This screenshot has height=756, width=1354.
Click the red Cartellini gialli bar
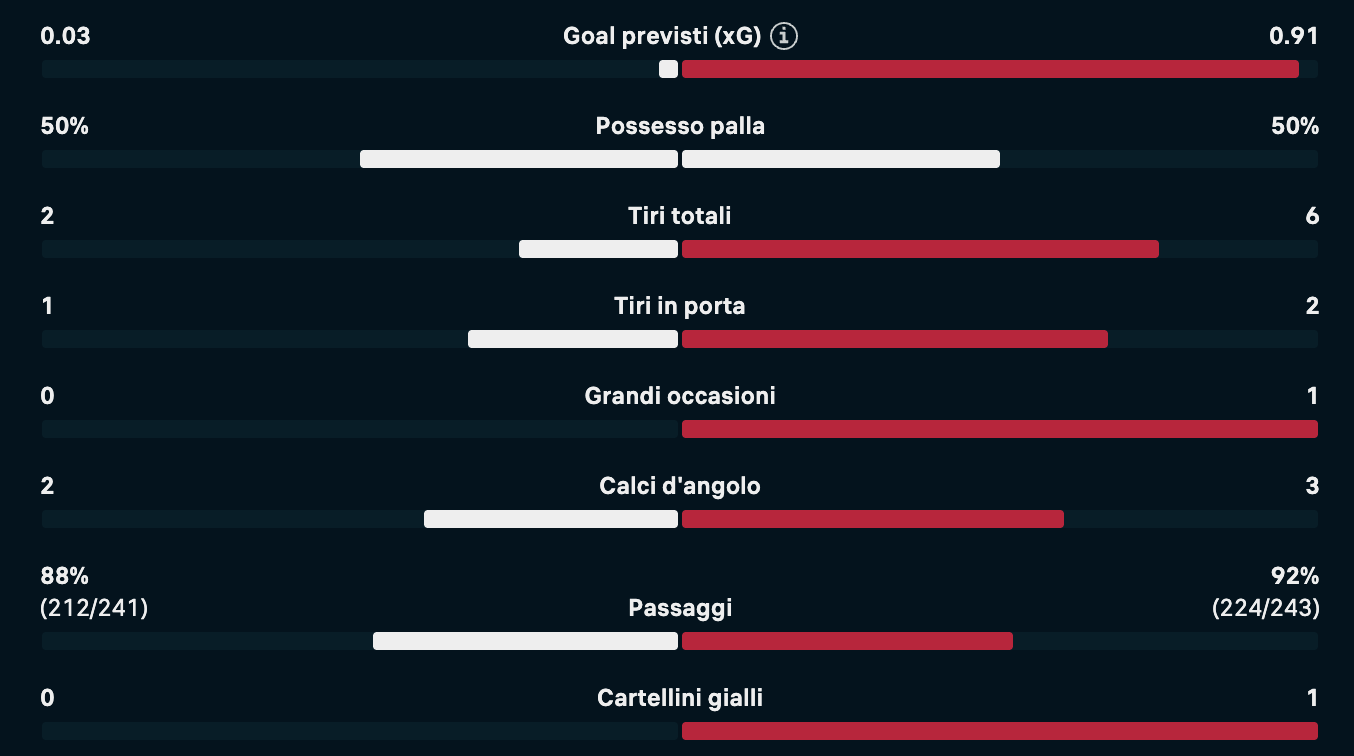coord(1000,731)
